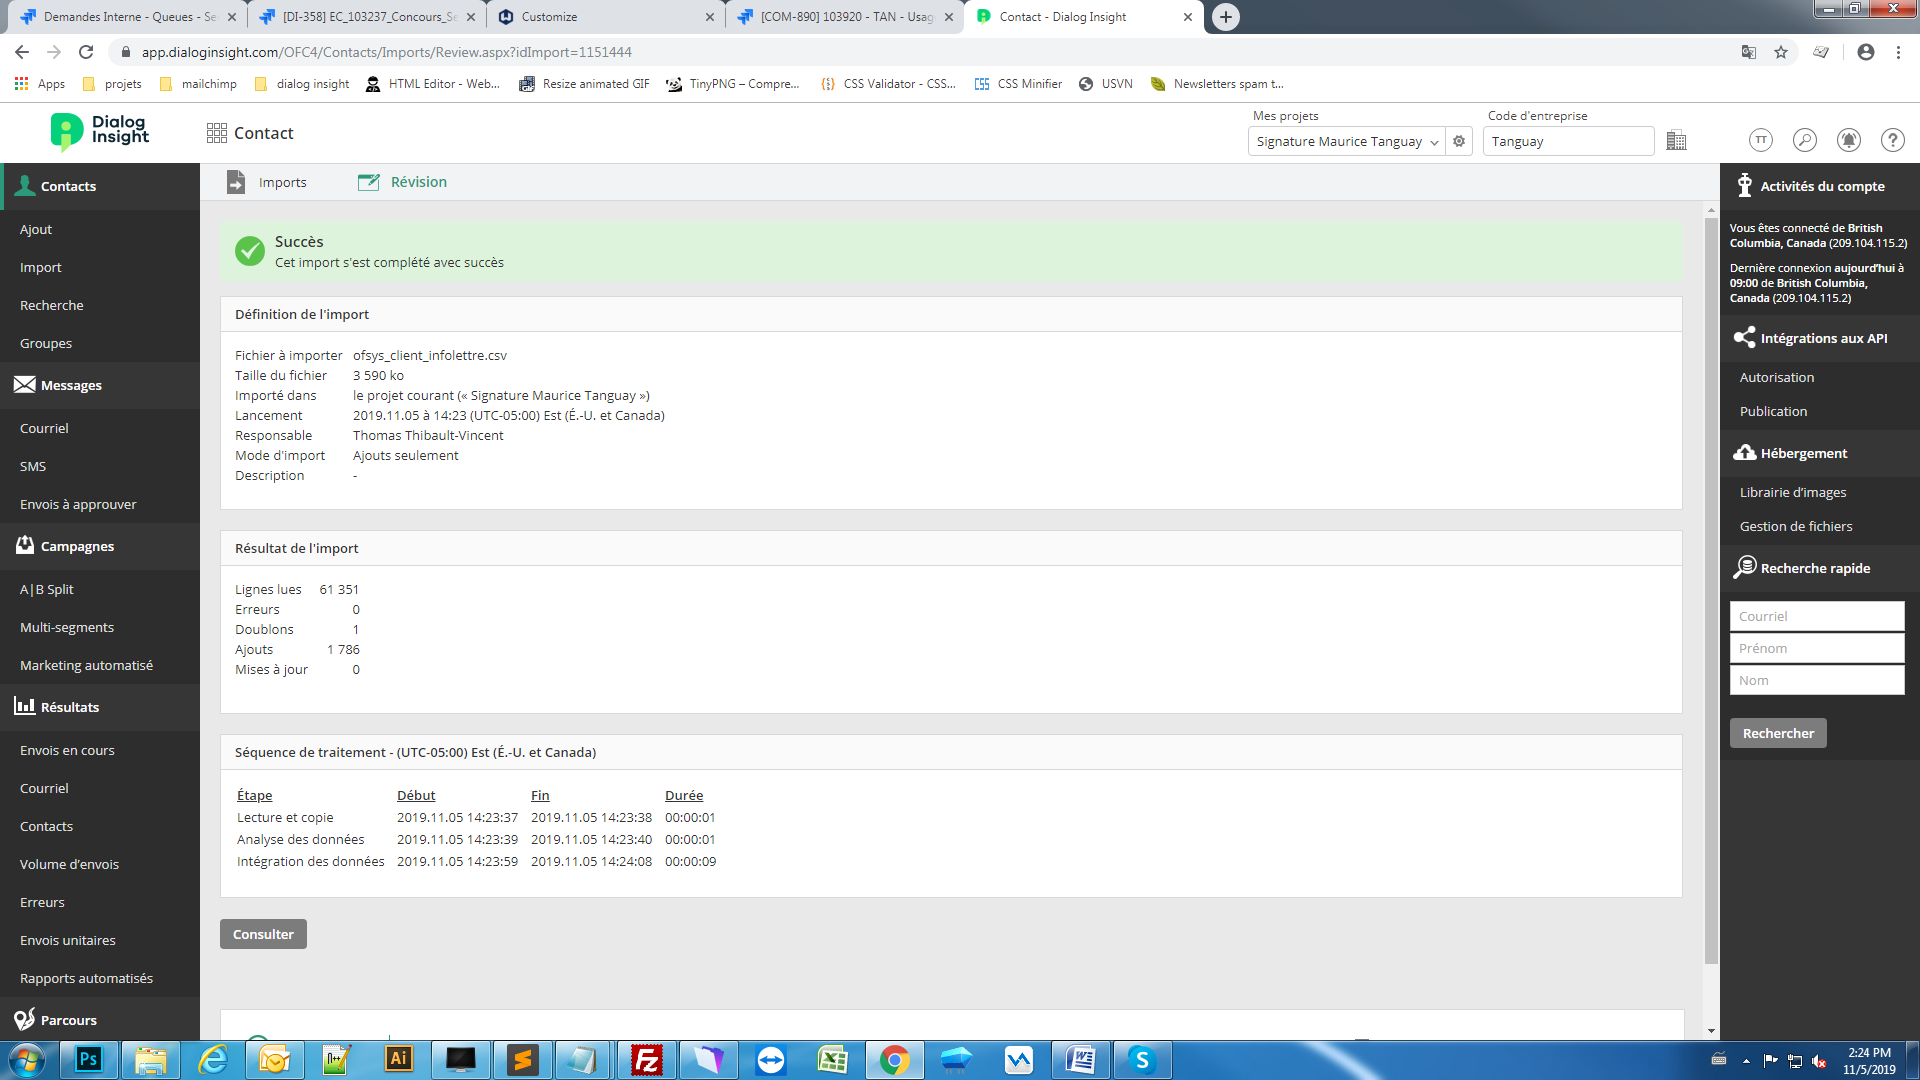Click the page vertical scrollbar

pyautogui.click(x=1710, y=590)
